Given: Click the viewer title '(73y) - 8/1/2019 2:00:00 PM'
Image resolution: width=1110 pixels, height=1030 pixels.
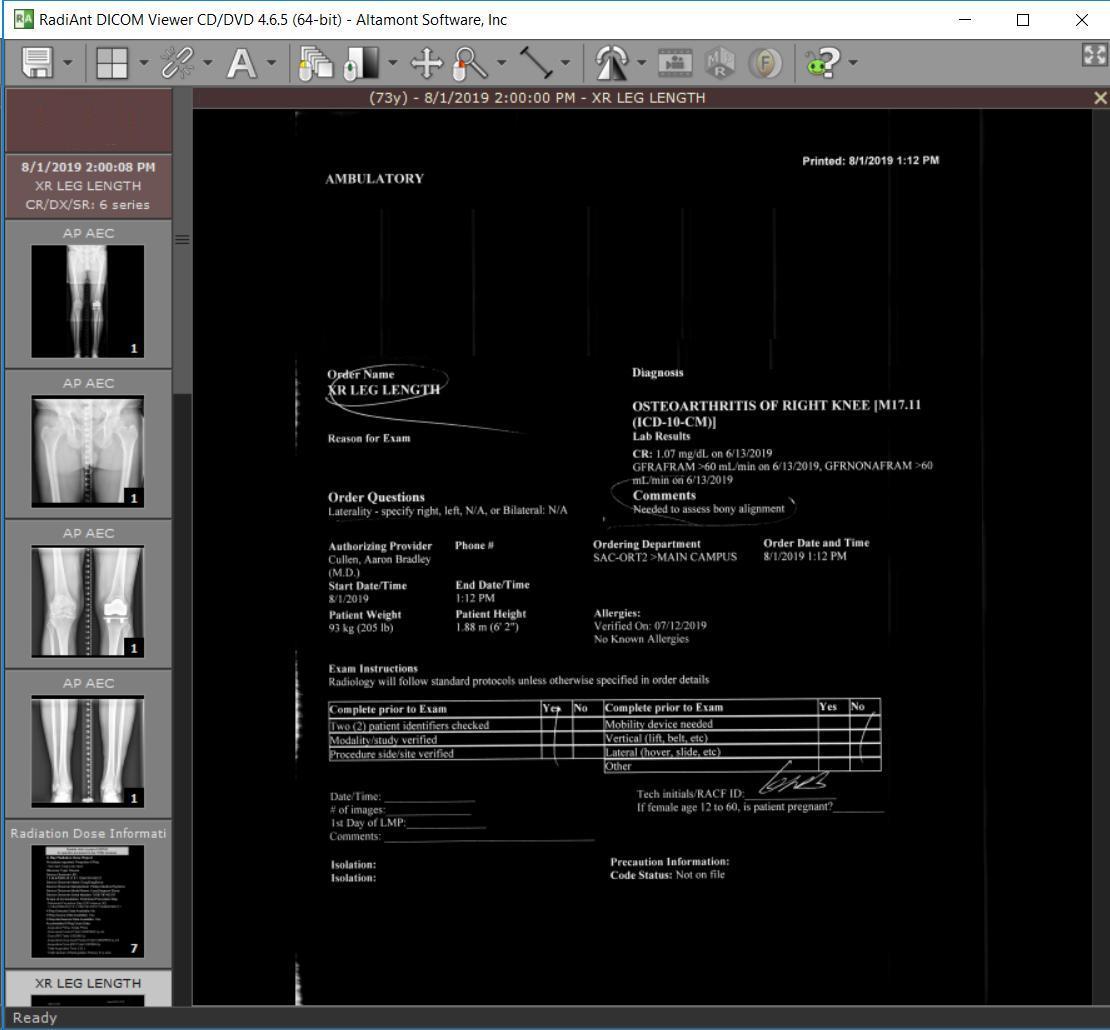Looking at the screenshot, I should pyautogui.click(x=472, y=98).
